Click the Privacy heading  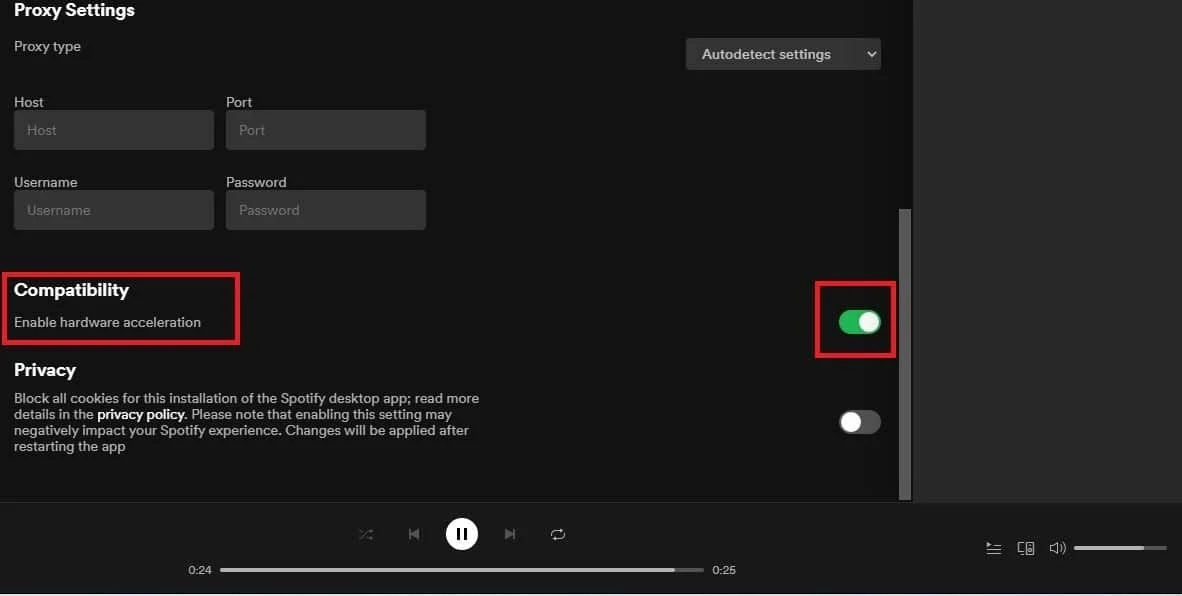click(45, 370)
